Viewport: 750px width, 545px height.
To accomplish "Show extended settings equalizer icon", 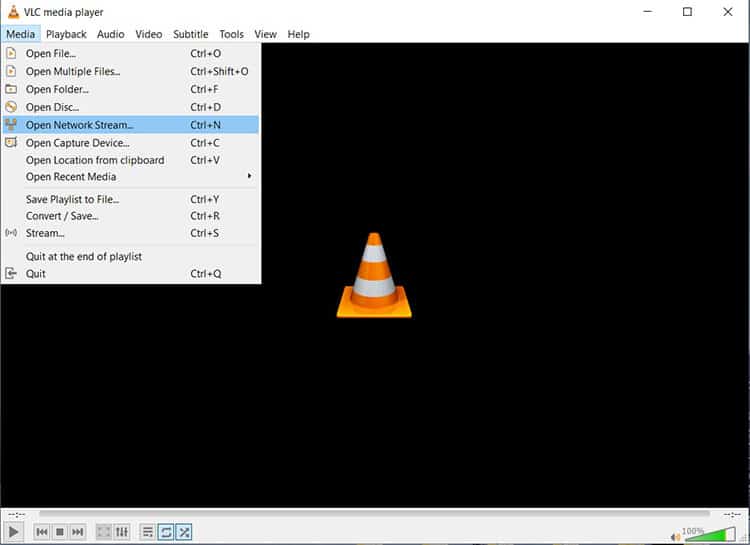I will click(x=121, y=532).
